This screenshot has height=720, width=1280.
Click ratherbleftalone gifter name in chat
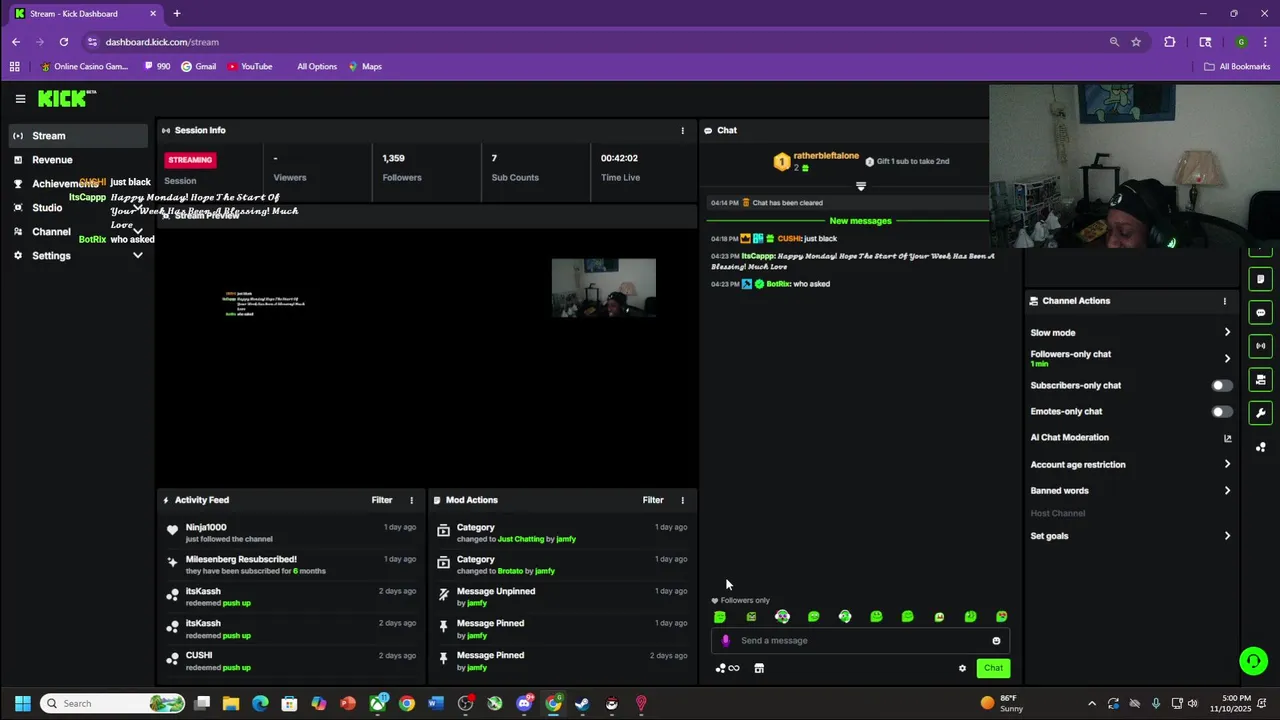point(826,156)
